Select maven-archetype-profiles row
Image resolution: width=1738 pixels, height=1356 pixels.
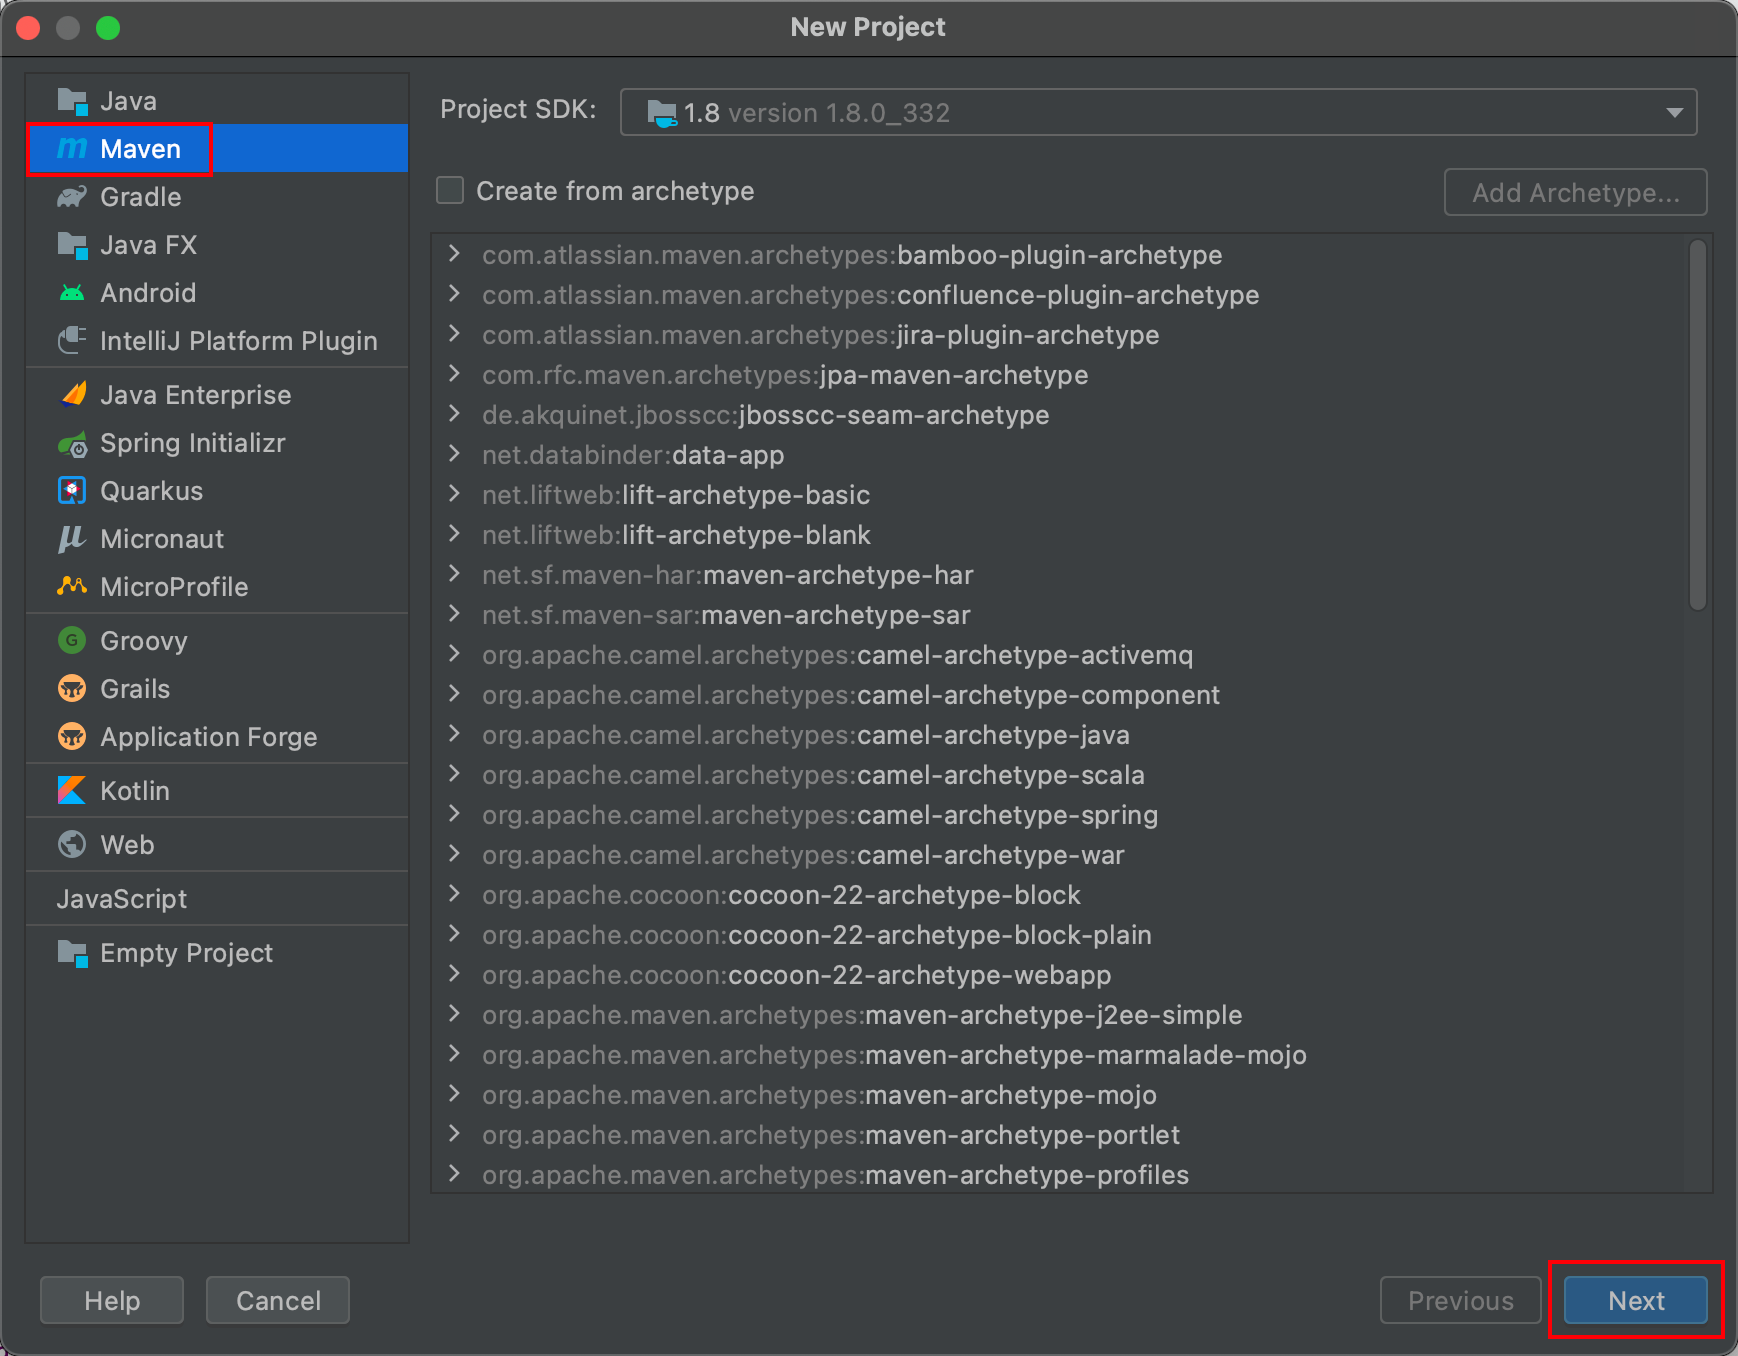pos(1058,1174)
